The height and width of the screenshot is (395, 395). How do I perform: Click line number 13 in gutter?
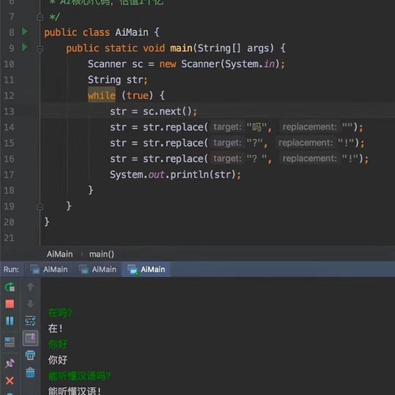(x=9, y=111)
